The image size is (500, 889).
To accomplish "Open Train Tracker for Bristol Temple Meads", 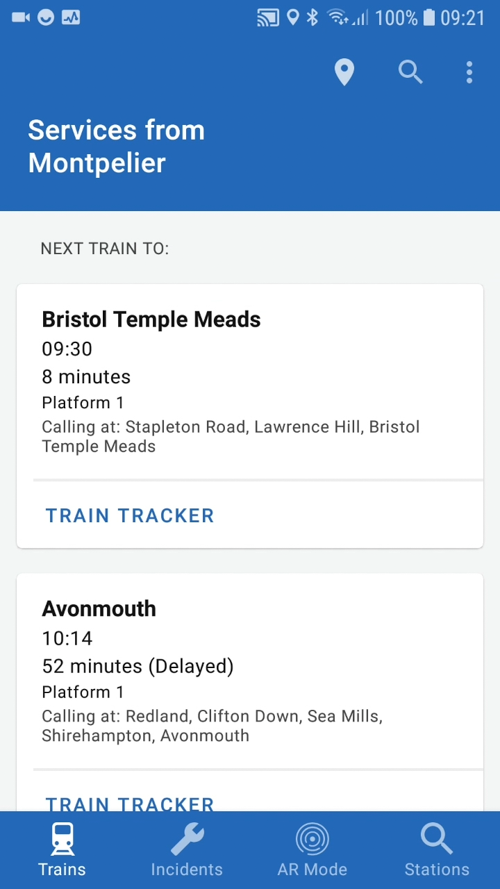I will [130, 515].
